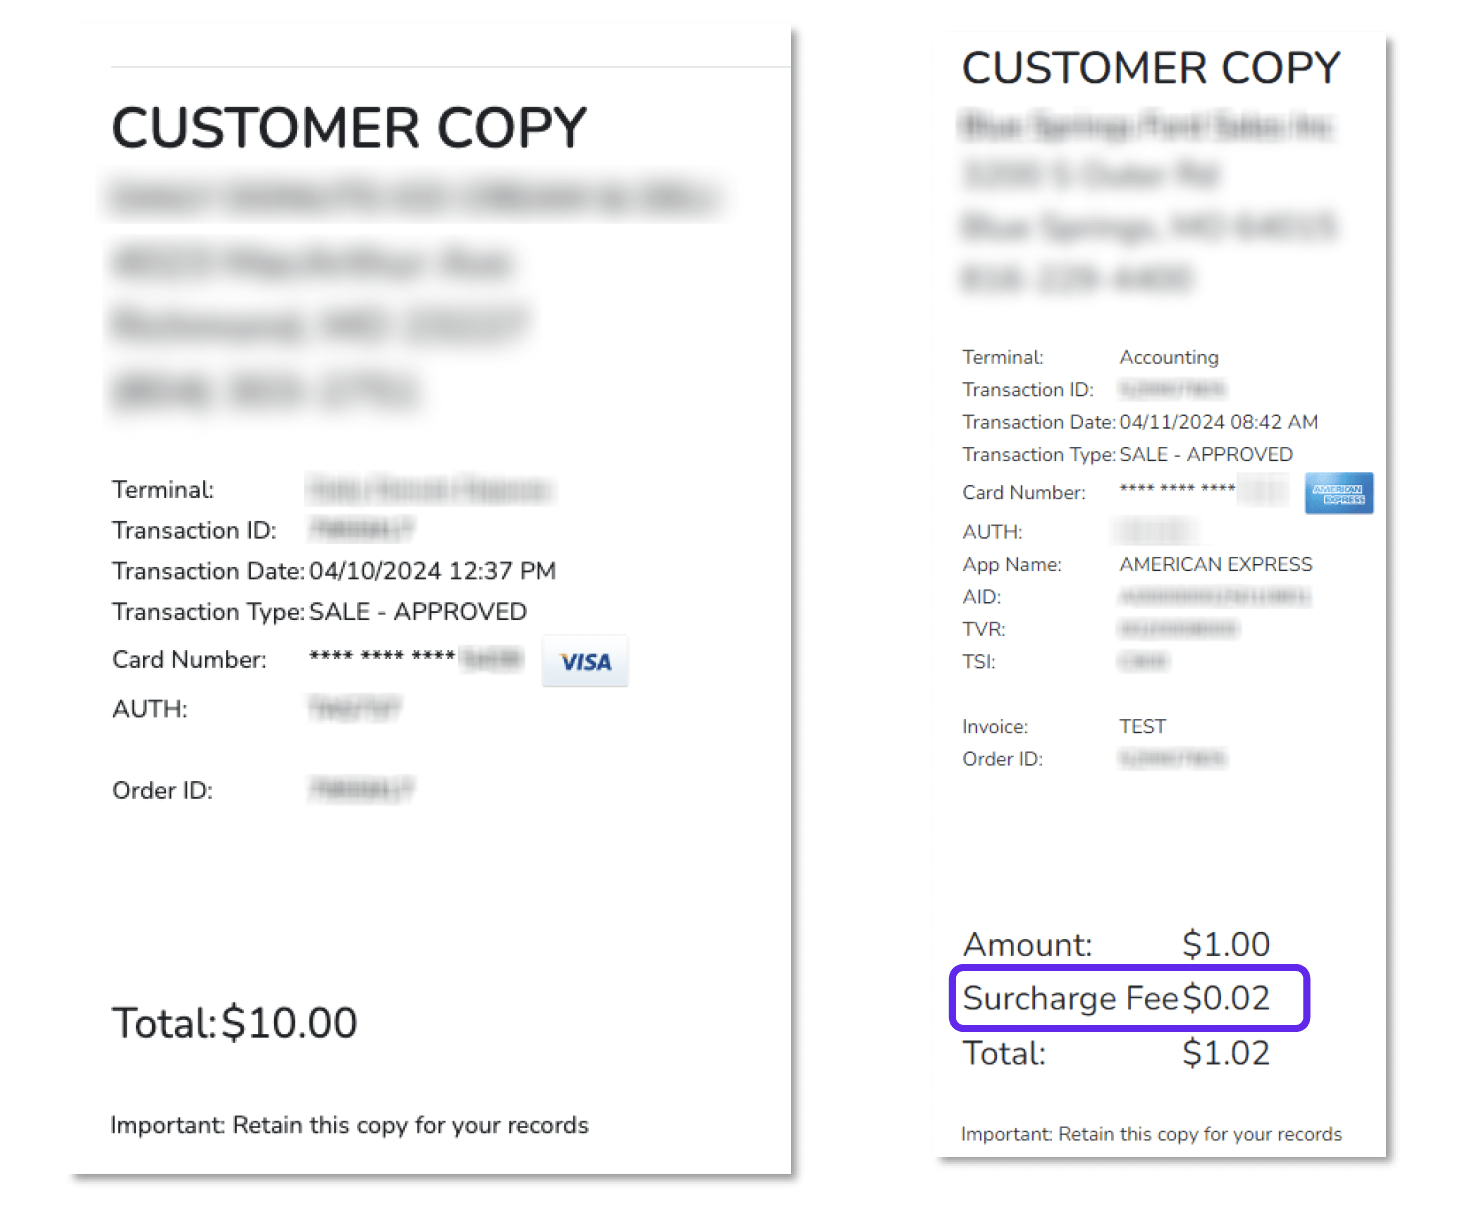Click SALE - APPROVED on the right receipt

tap(1206, 454)
